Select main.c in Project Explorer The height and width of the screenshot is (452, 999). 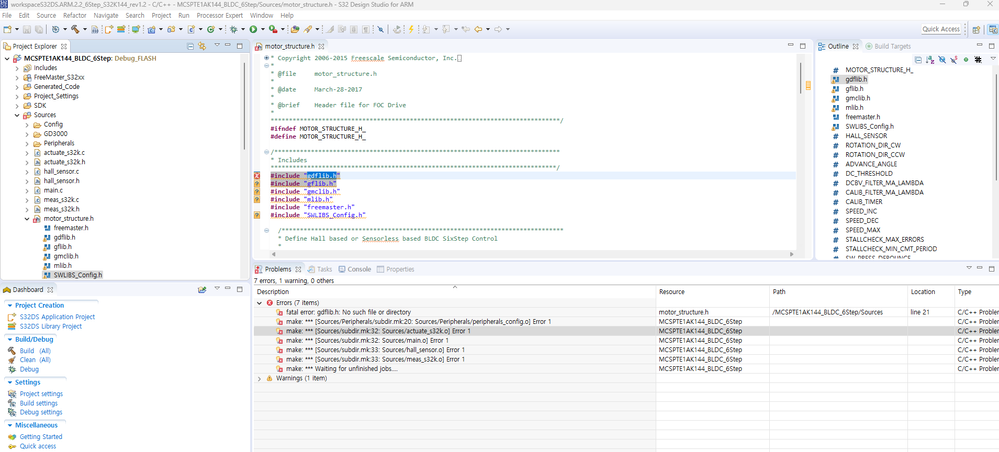tap(53, 190)
